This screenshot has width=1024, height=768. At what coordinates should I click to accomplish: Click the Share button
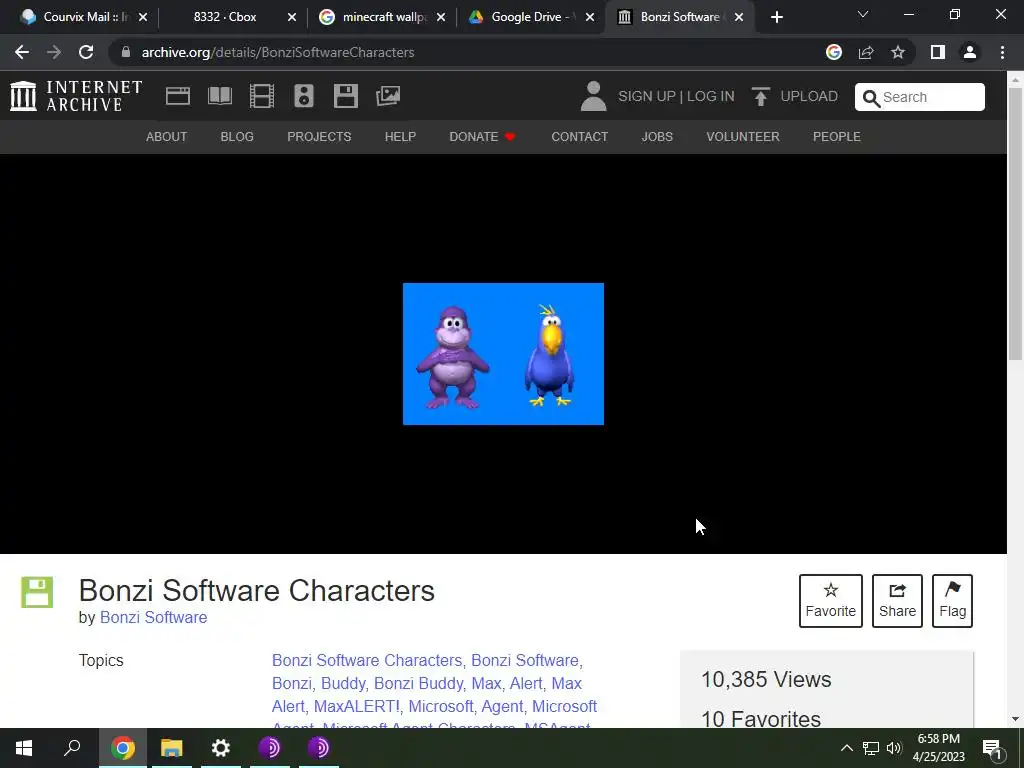(897, 601)
